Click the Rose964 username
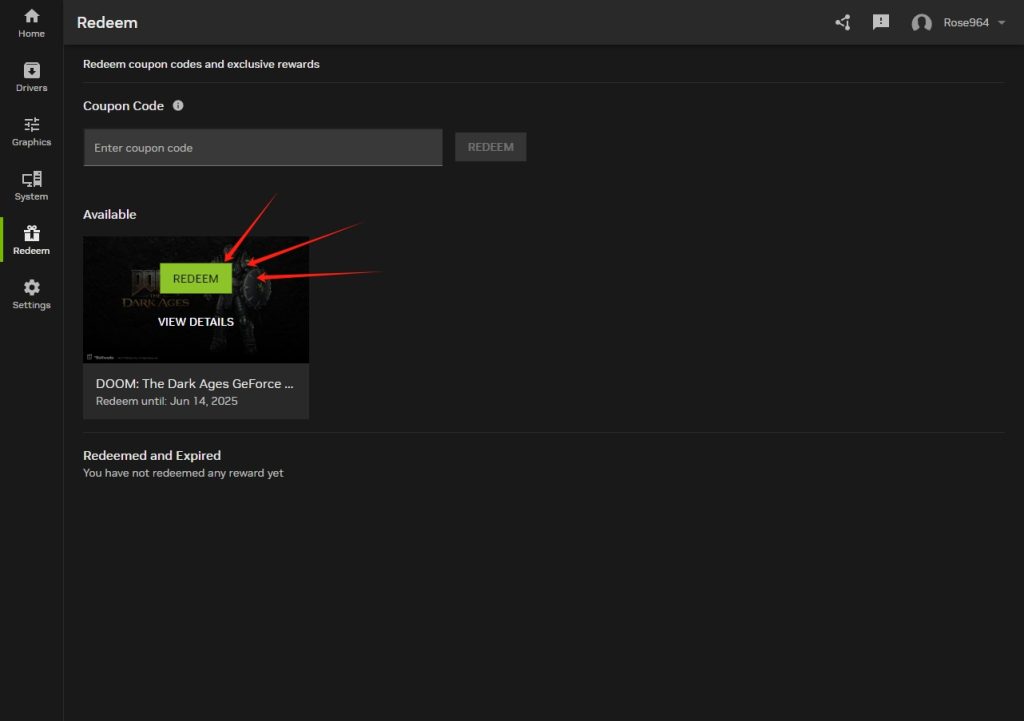 tap(966, 23)
